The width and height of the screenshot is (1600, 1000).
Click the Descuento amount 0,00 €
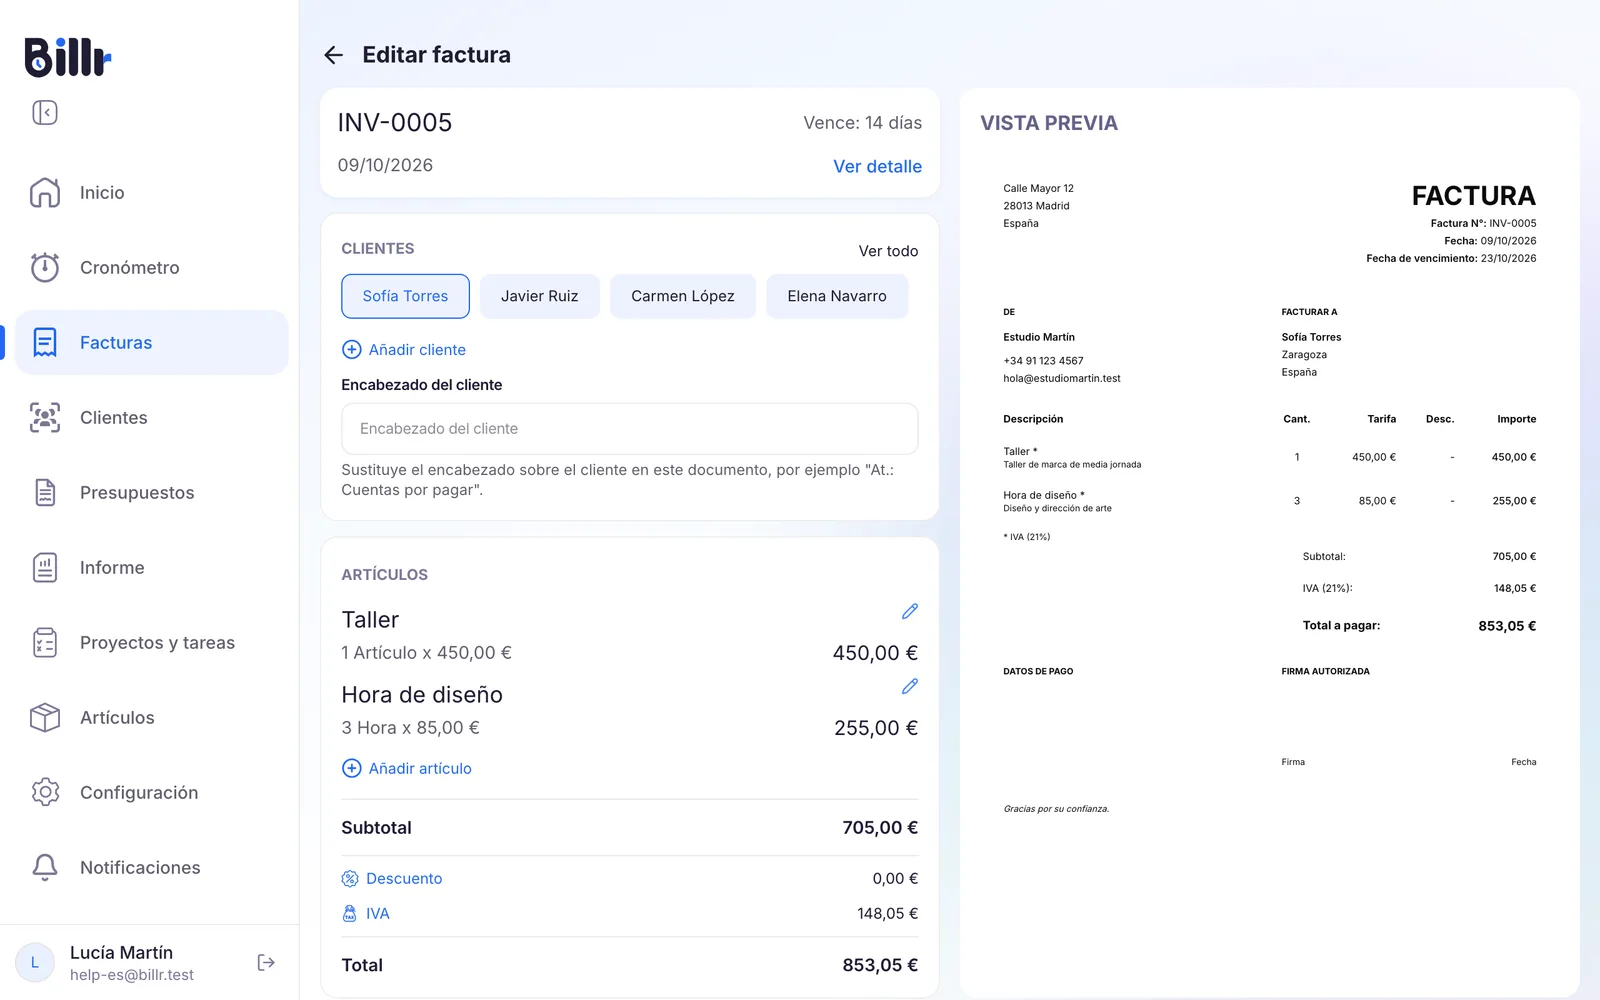tap(895, 878)
